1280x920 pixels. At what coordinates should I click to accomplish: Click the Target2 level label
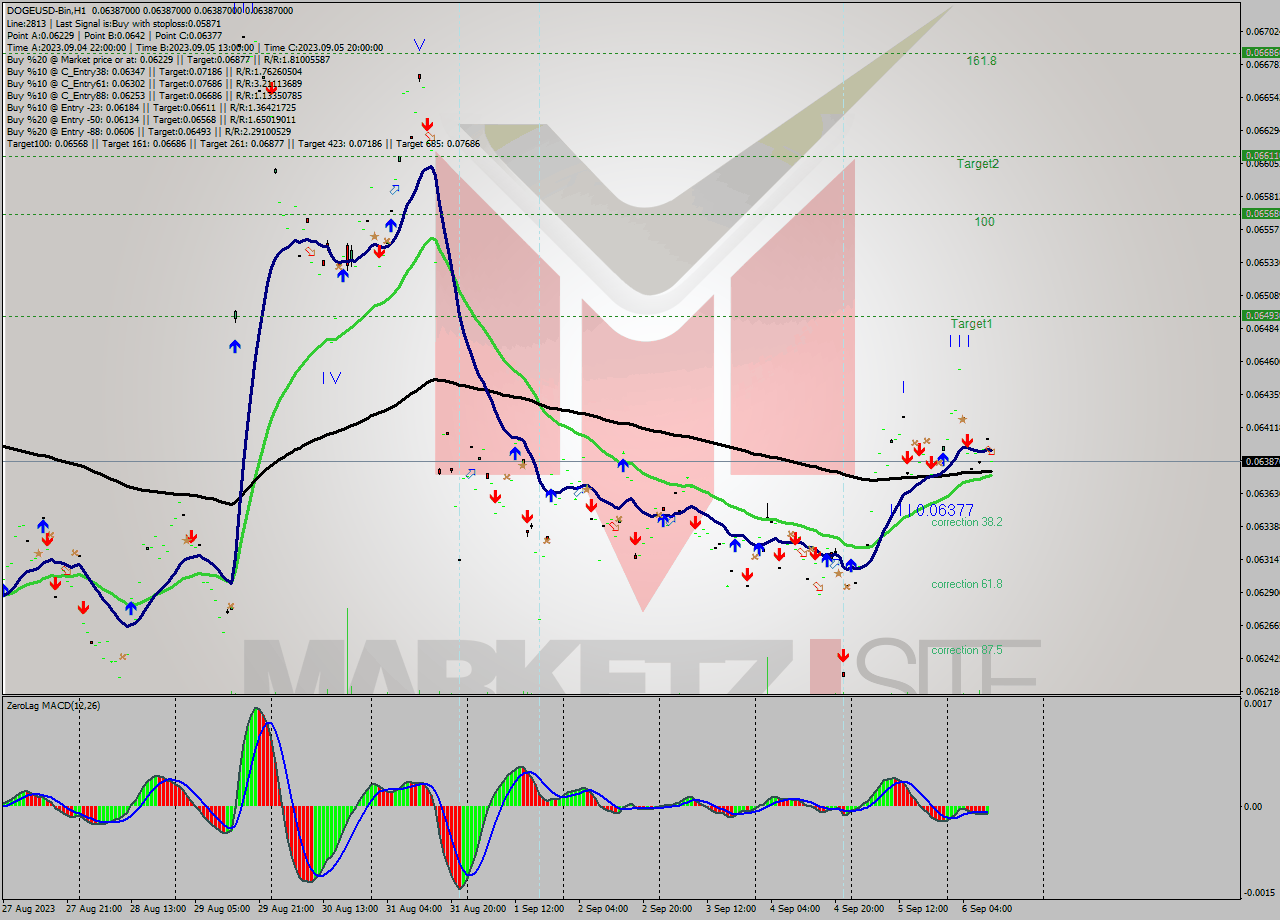[977, 163]
